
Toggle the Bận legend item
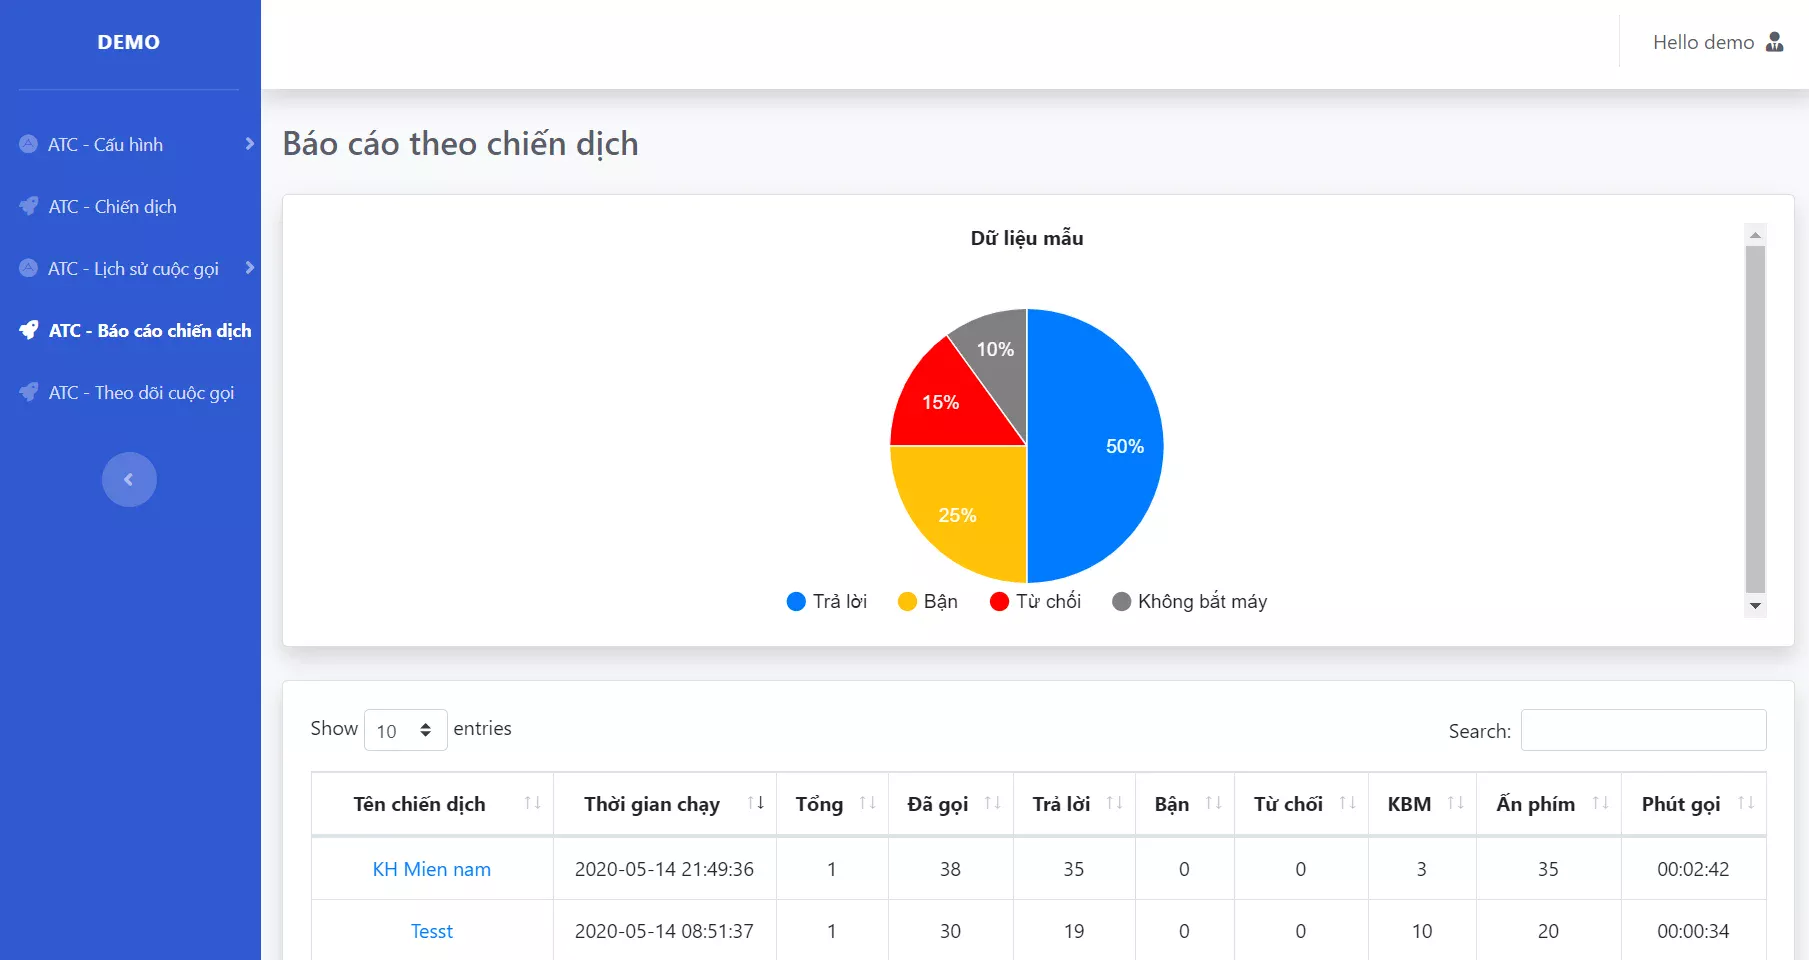point(928,601)
